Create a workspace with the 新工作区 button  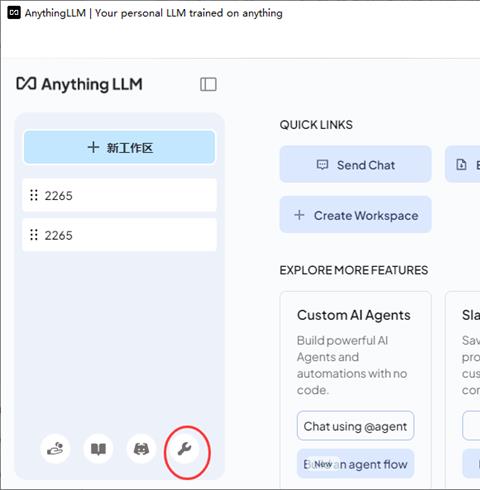pyautogui.click(x=119, y=147)
